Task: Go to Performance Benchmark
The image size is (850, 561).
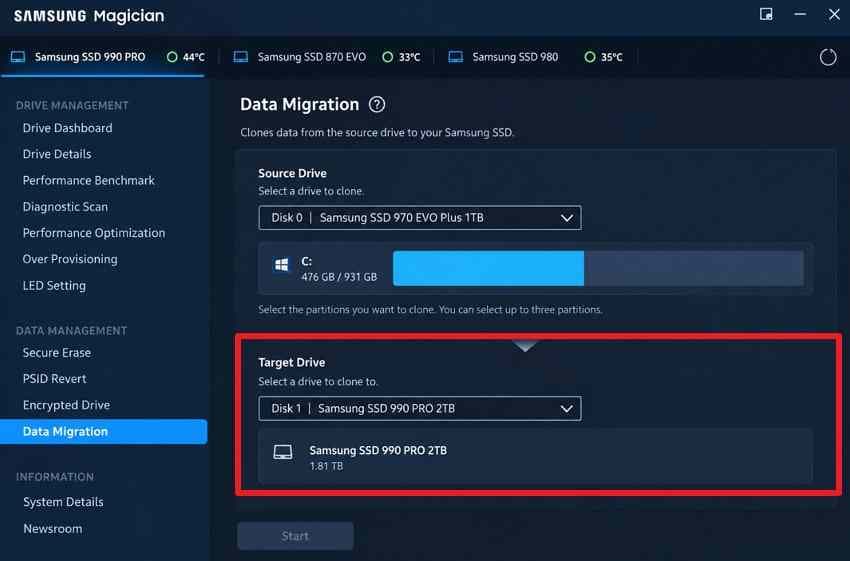Action: tap(89, 180)
